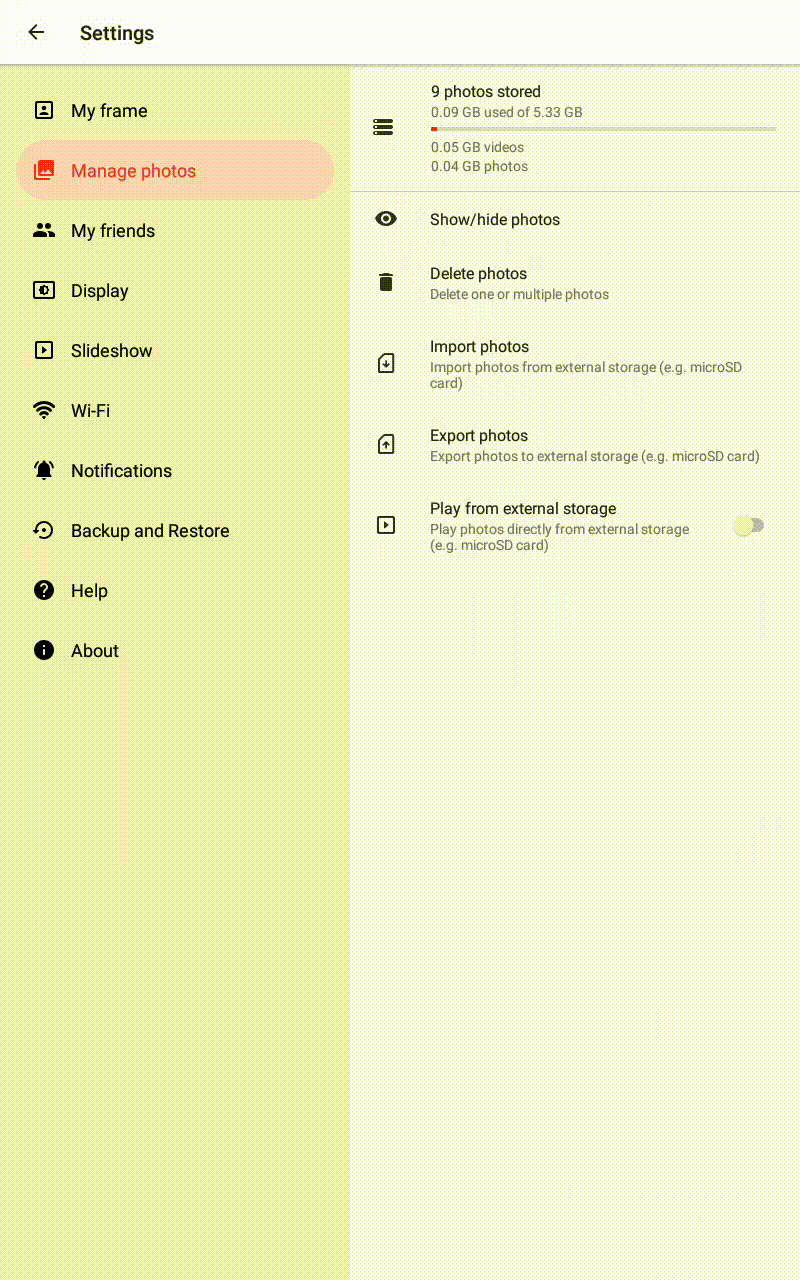Image resolution: width=800 pixels, height=1280 pixels.
Task: Open the Manage photos section
Action: tap(175, 170)
